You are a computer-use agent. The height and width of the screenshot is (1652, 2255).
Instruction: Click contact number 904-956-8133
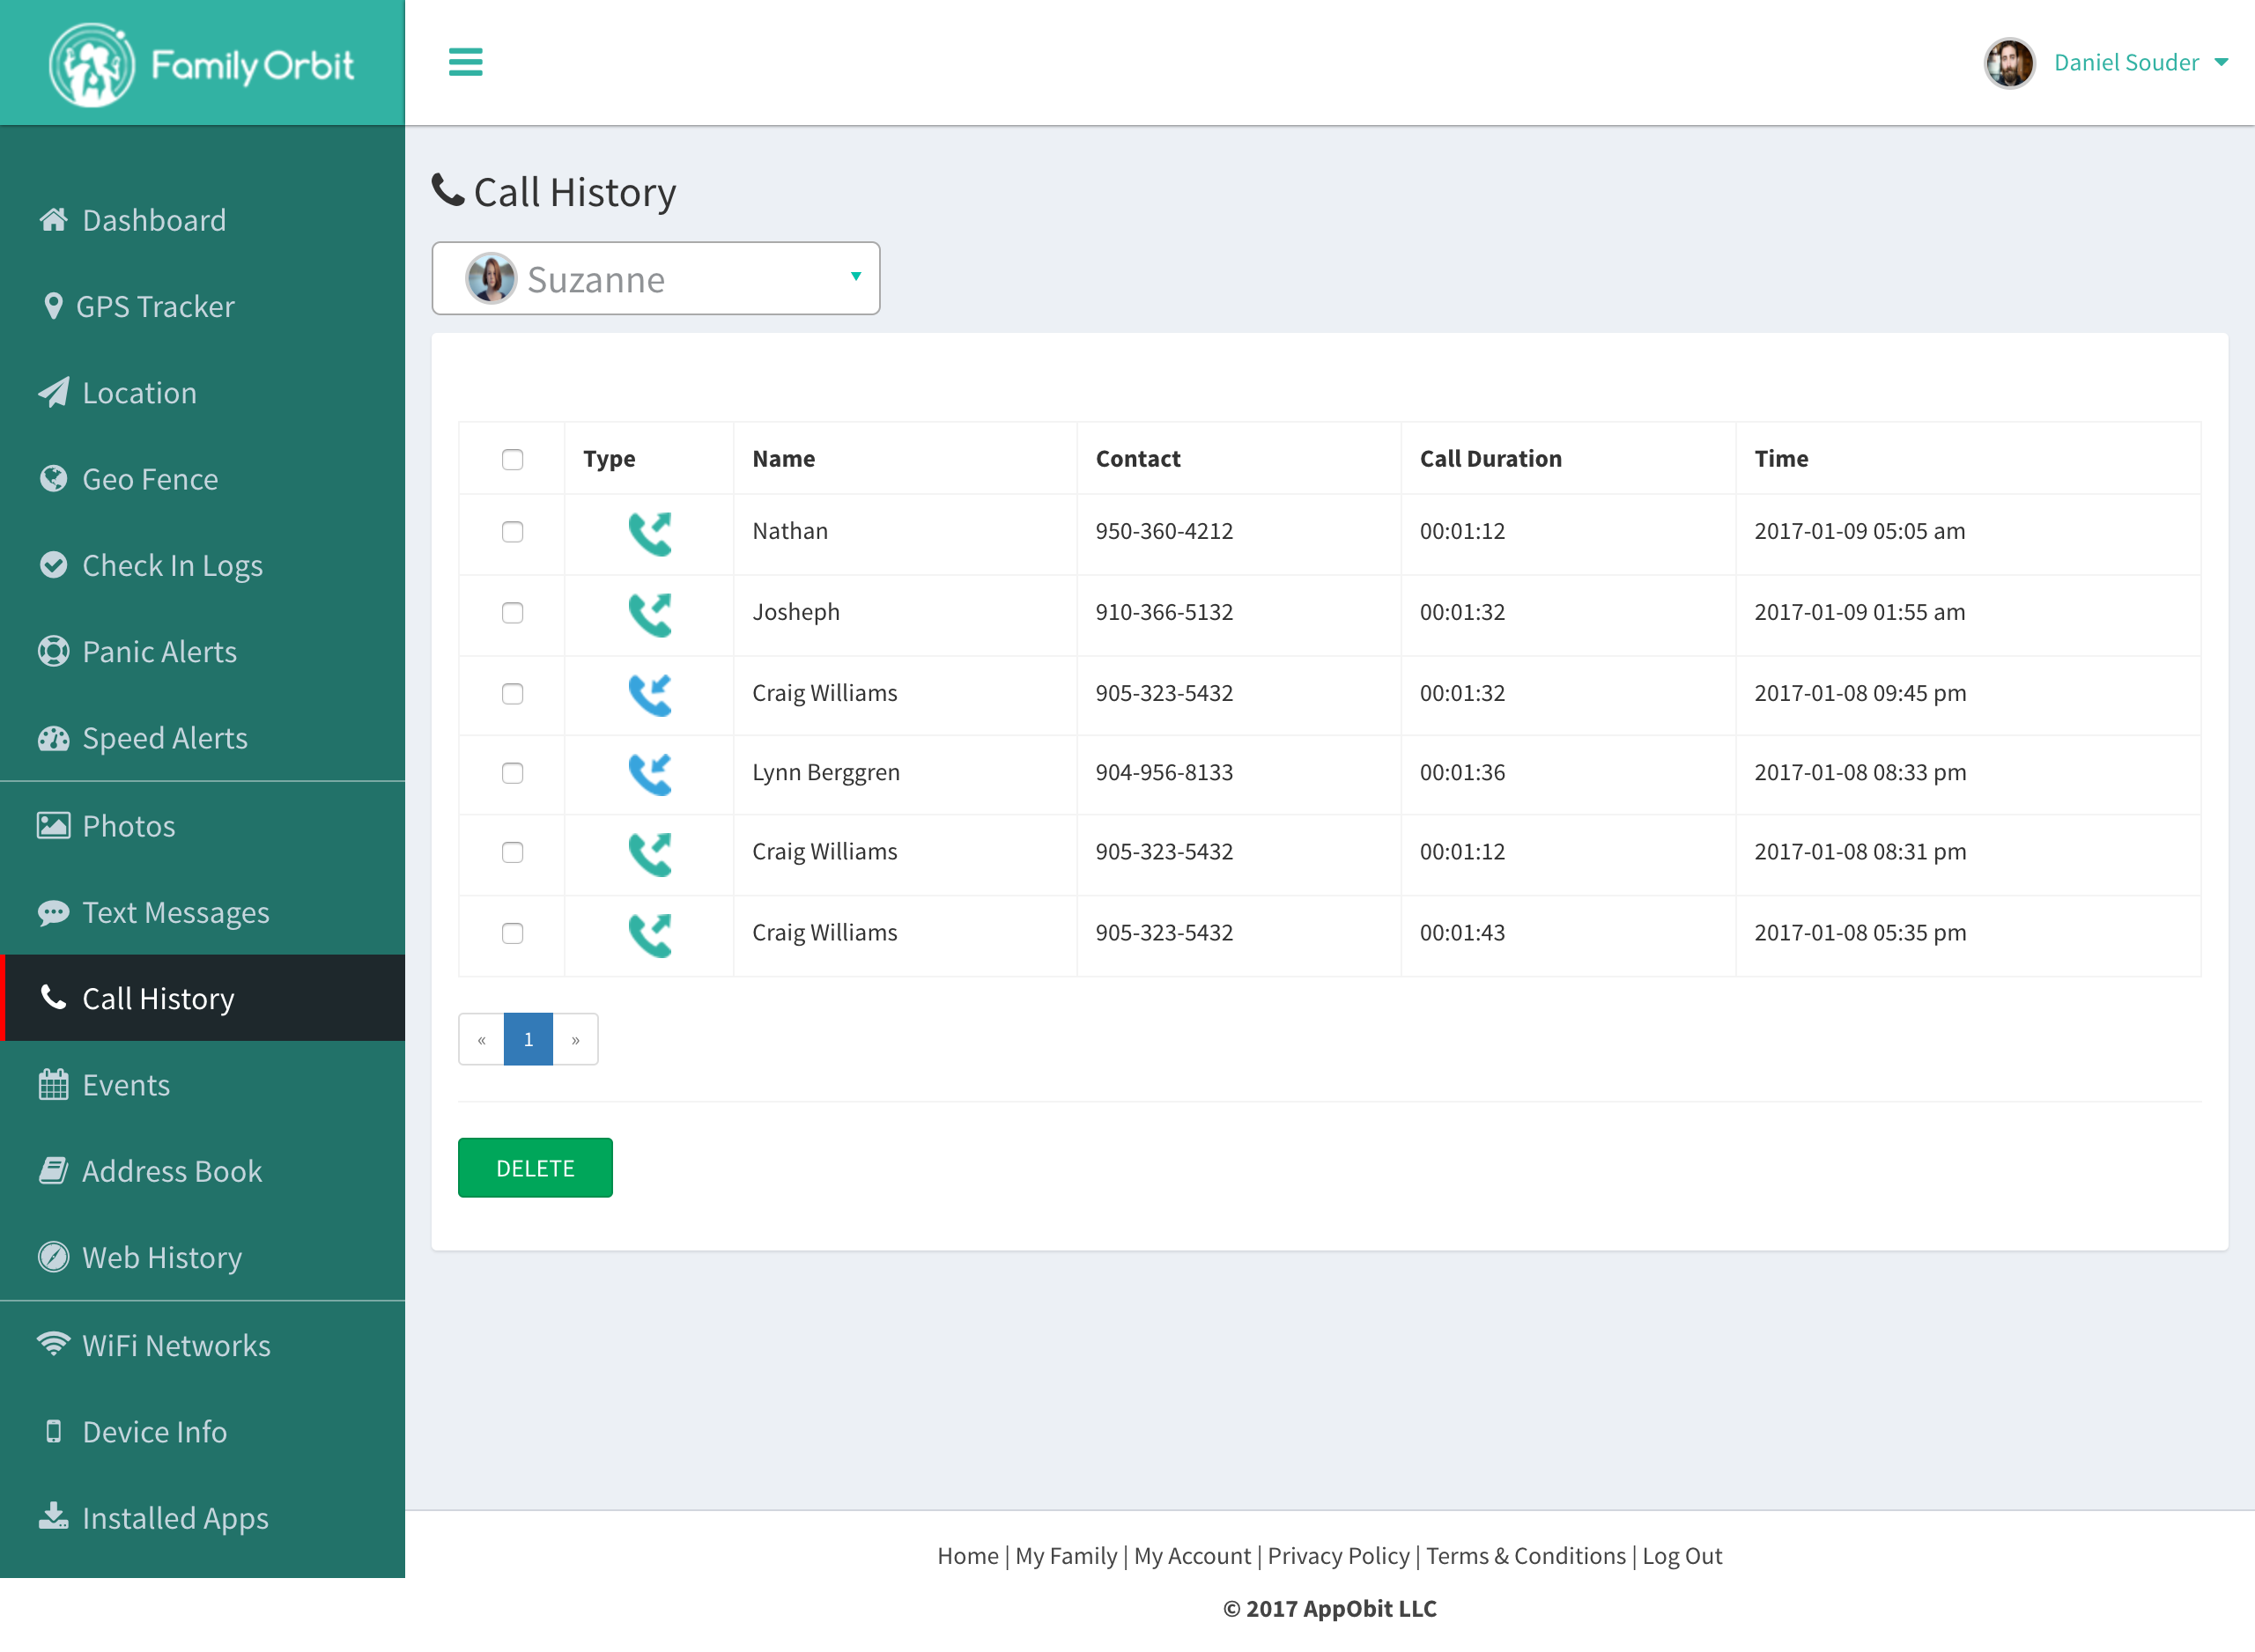coord(1164,772)
